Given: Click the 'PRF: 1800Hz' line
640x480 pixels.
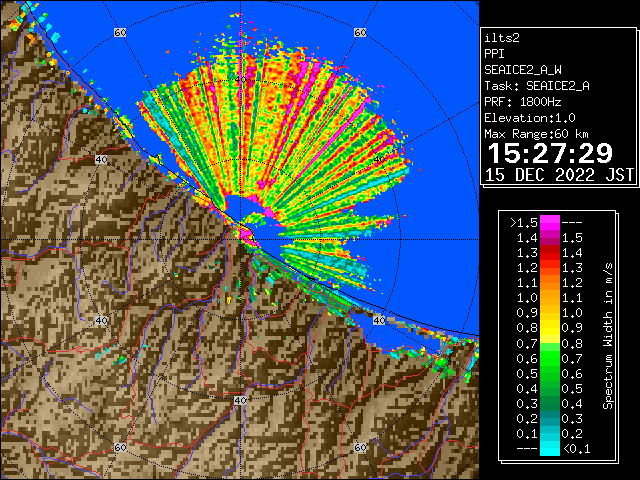Looking at the screenshot, I should tap(523, 102).
